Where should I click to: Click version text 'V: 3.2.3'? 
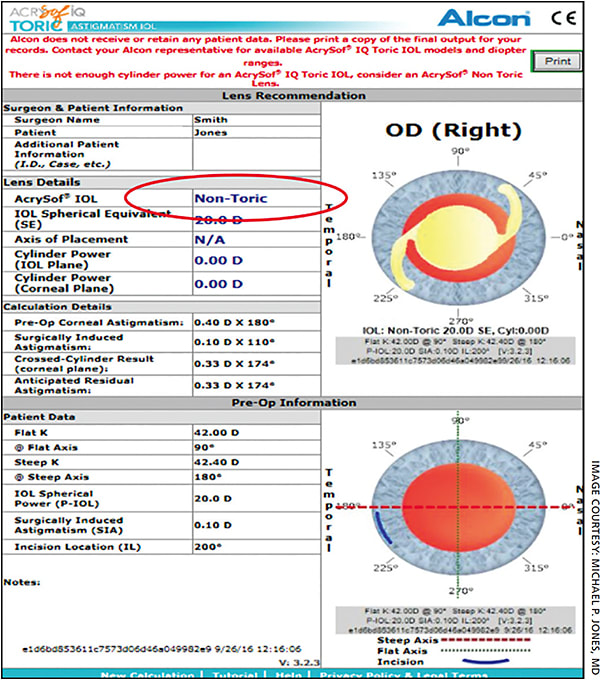tap(300, 663)
